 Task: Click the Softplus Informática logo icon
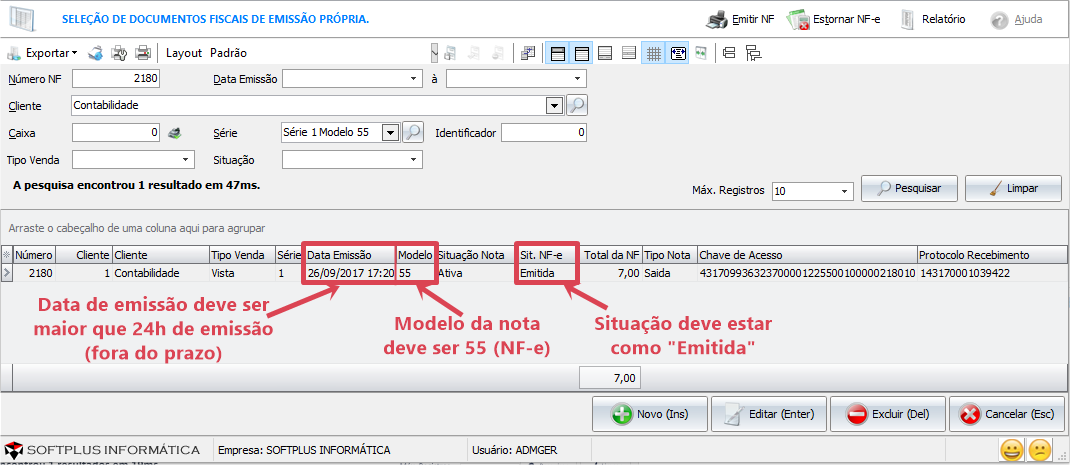click(x=14, y=450)
